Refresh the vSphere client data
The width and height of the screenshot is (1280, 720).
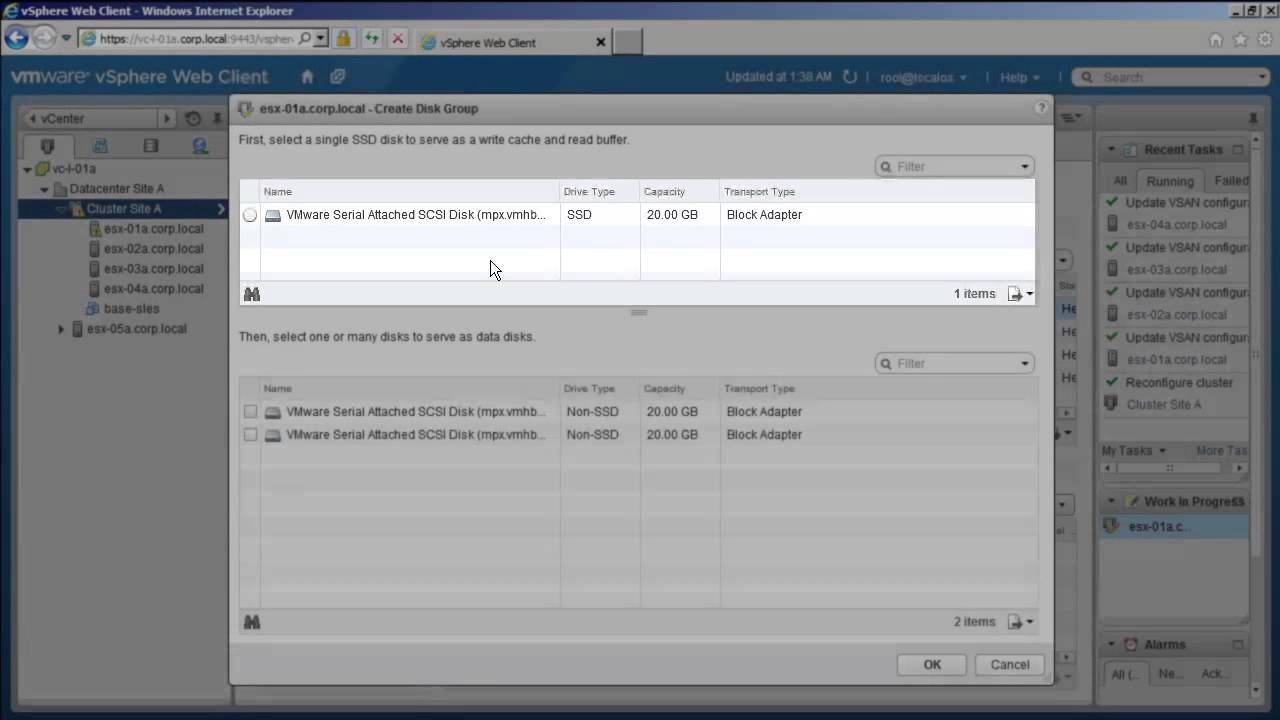point(850,77)
